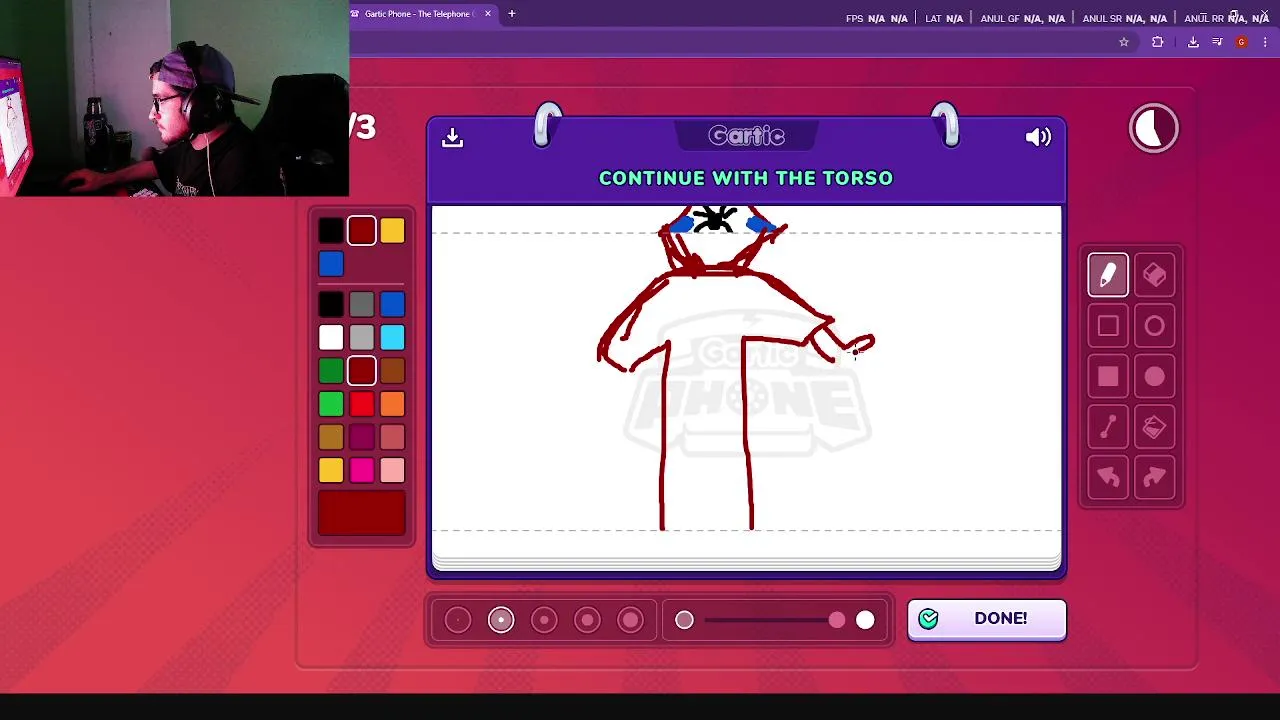Click the browser media control icon
Screen dimensions: 1280x720
(x=1217, y=42)
